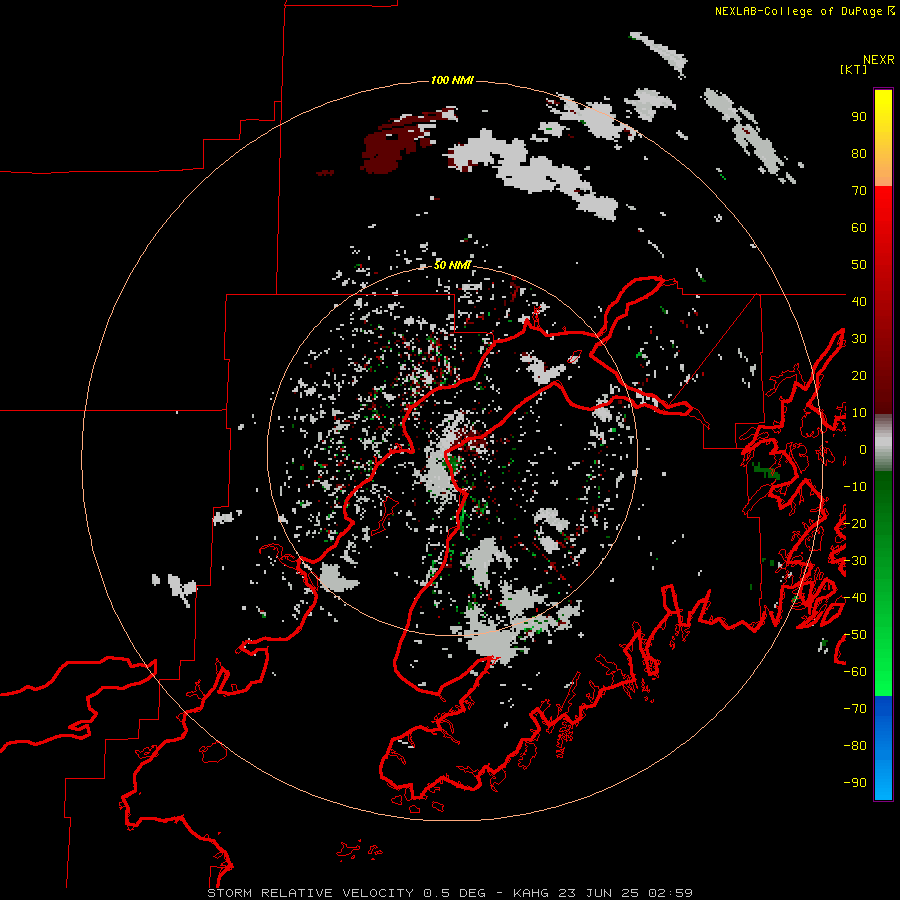Click the 40 value on velocity scale

tap(859, 301)
